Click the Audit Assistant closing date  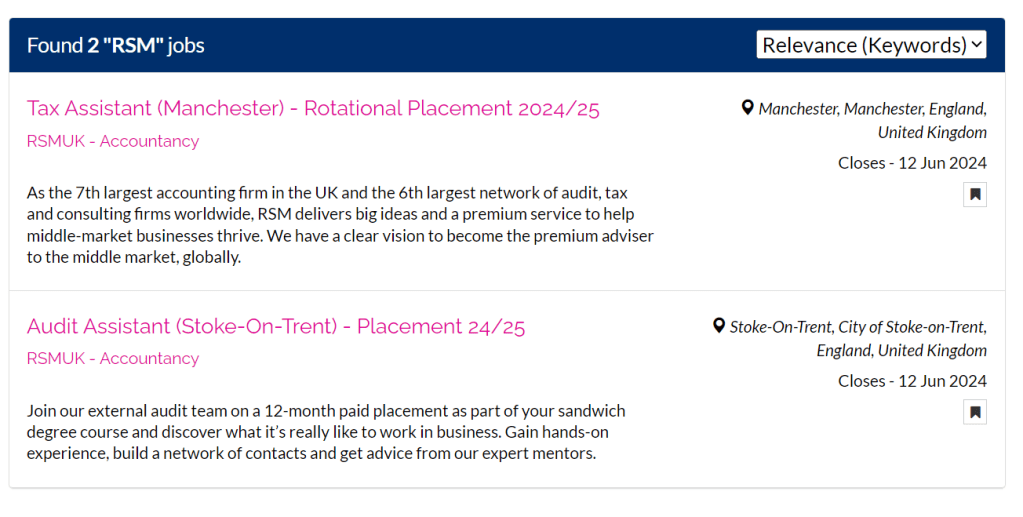tap(912, 381)
